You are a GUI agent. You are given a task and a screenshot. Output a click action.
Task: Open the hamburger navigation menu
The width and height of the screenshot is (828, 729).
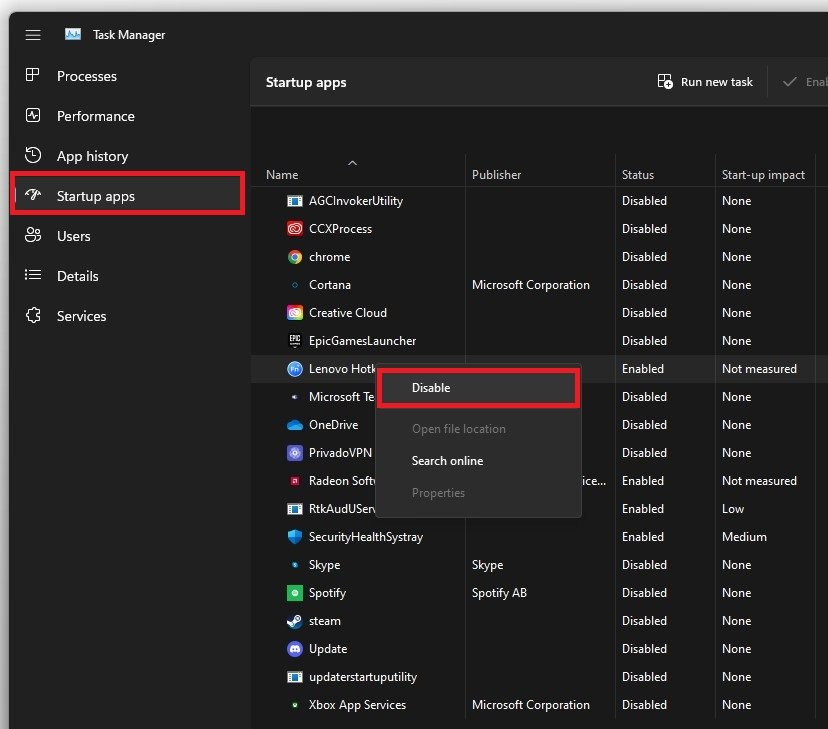click(x=33, y=35)
